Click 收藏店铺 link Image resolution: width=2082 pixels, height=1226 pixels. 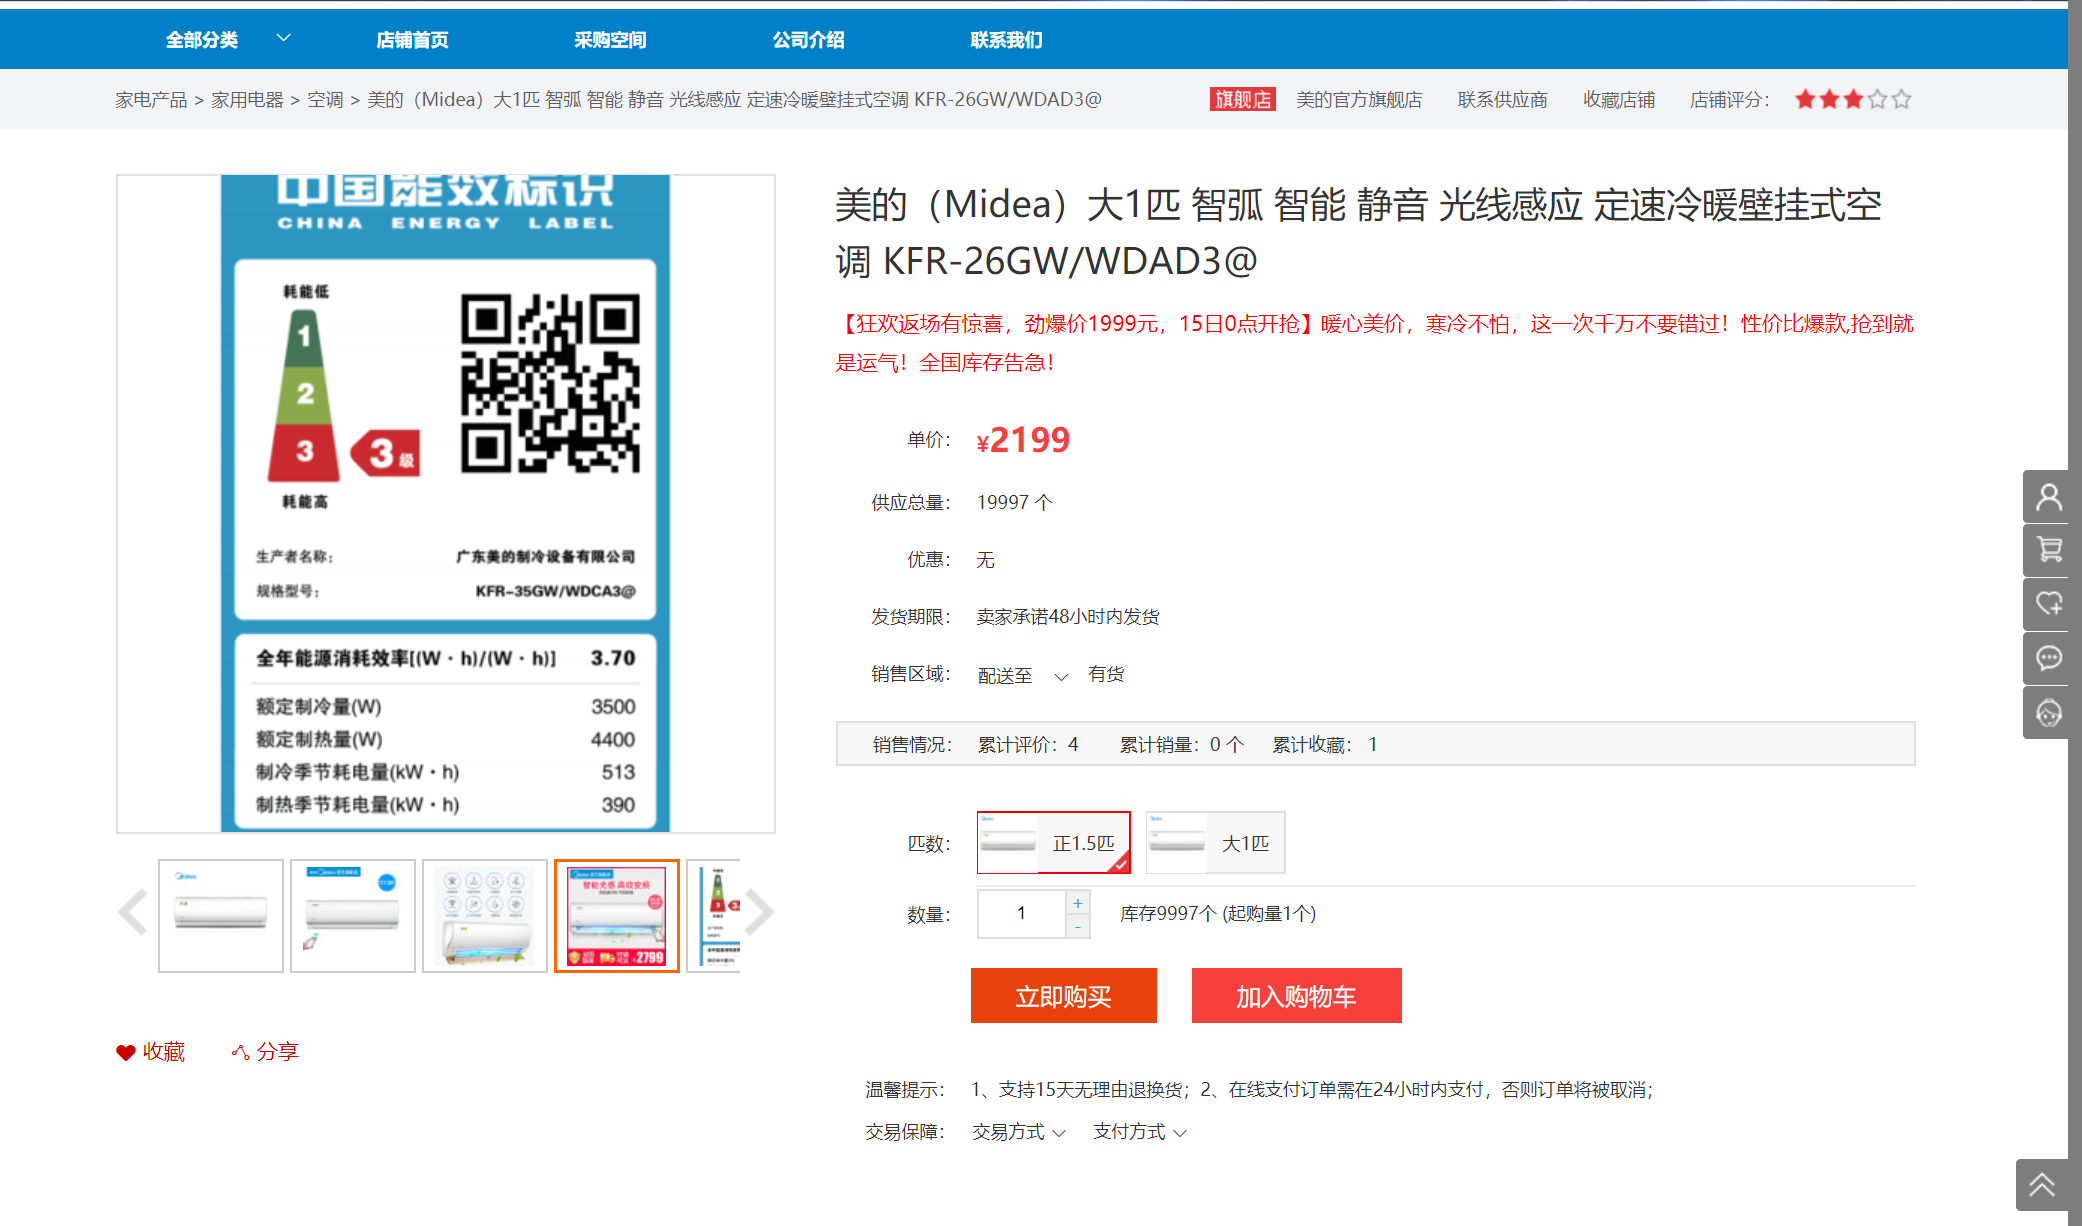[1619, 99]
